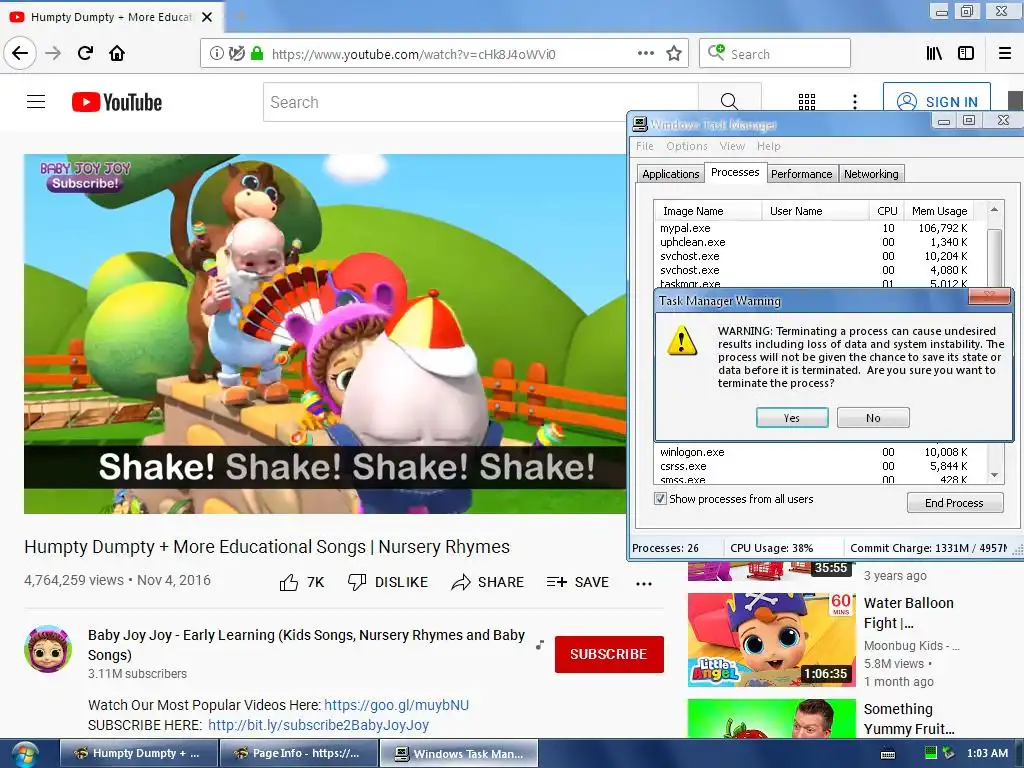The height and width of the screenshot is (768, 1024).
Task: Click process list scrollbar up arrow
Action: tap(994, 210)
